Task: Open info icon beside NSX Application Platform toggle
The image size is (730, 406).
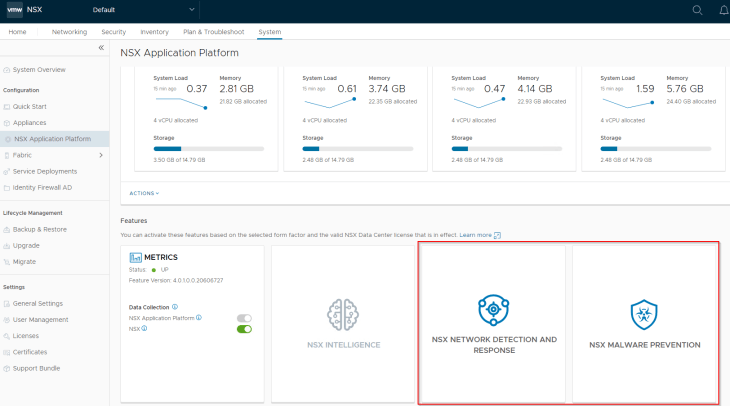Action: [199, 318]
